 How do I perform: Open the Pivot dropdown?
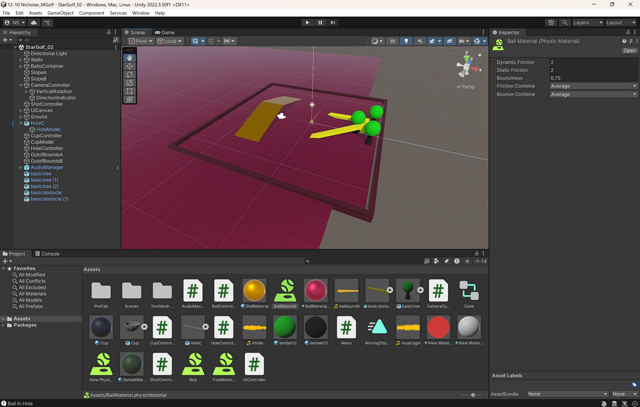[x=141, y=41]
